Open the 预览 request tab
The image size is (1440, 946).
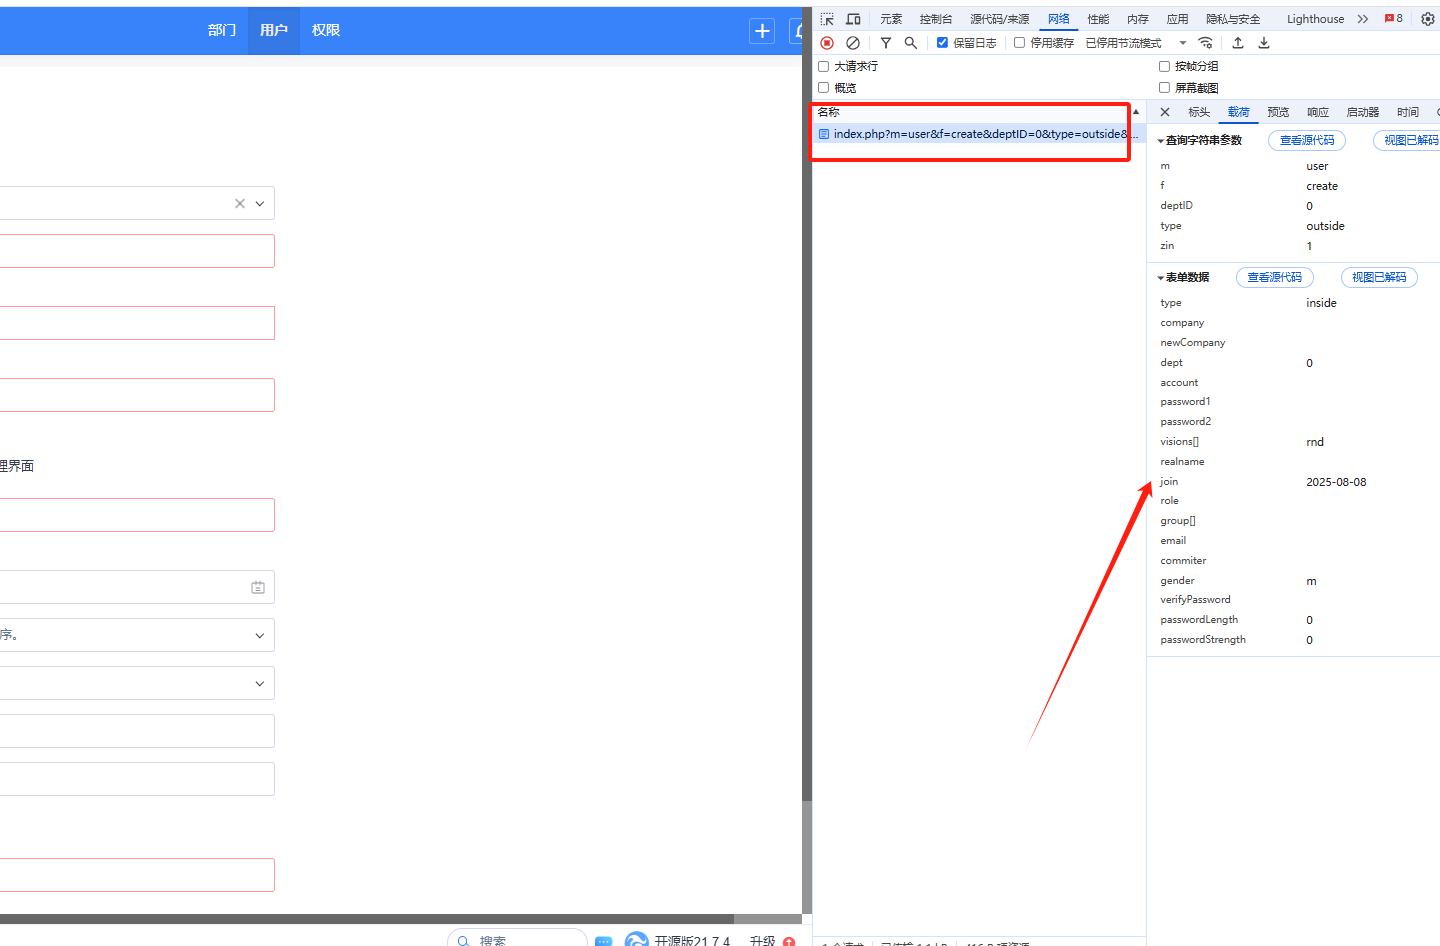tap(1278, 112)
